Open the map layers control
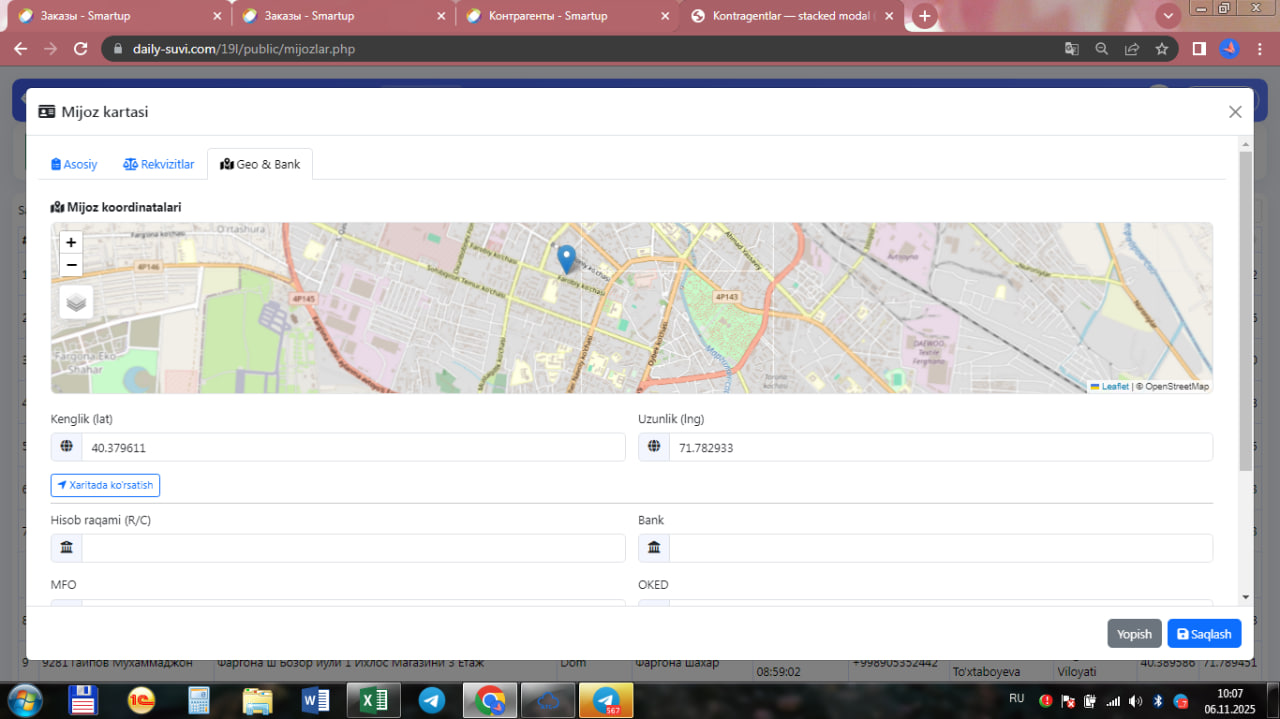Viewport: 1280px width, 719px height. (76, 301)
